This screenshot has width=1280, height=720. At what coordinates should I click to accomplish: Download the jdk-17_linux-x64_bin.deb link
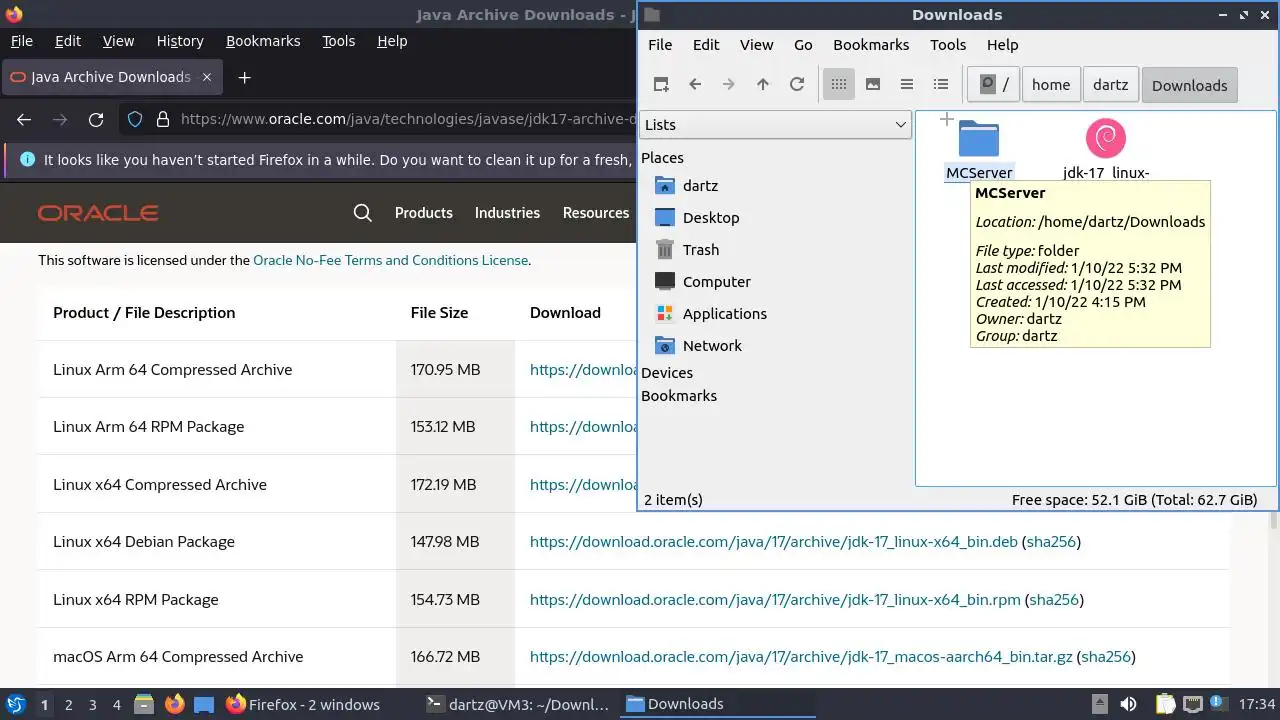(774, 542)
